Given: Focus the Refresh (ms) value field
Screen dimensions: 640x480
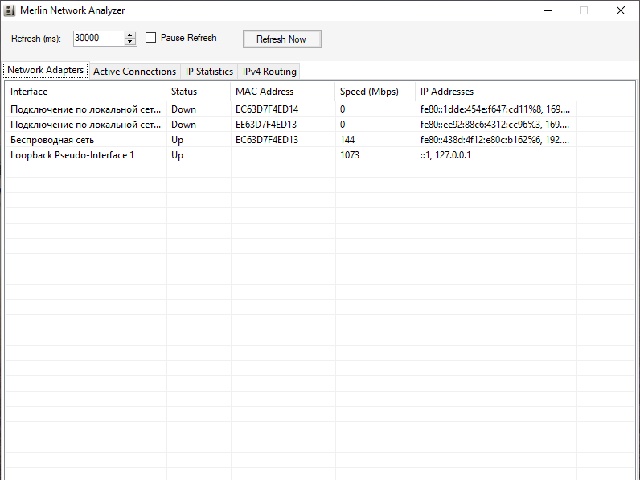Looking at the screenshot, I should point(98,38).
